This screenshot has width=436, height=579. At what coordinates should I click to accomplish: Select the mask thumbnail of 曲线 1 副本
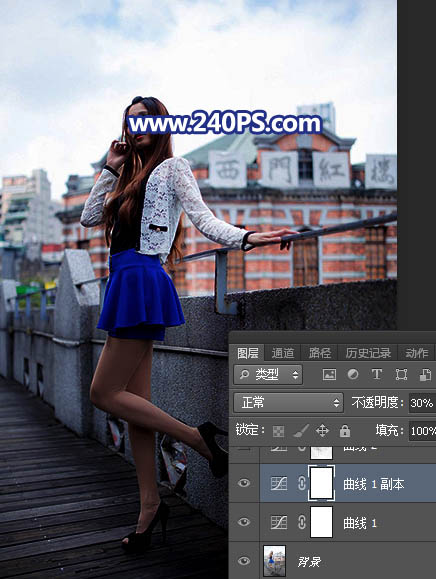coord(322,483)
